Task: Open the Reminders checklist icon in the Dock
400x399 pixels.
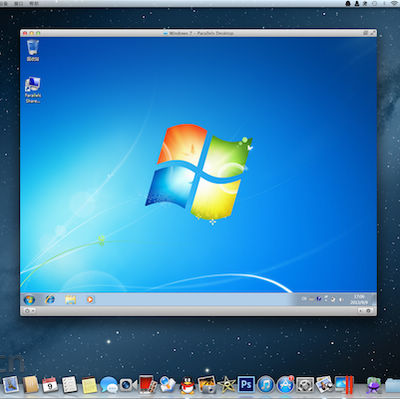Action: click(70, 385)
